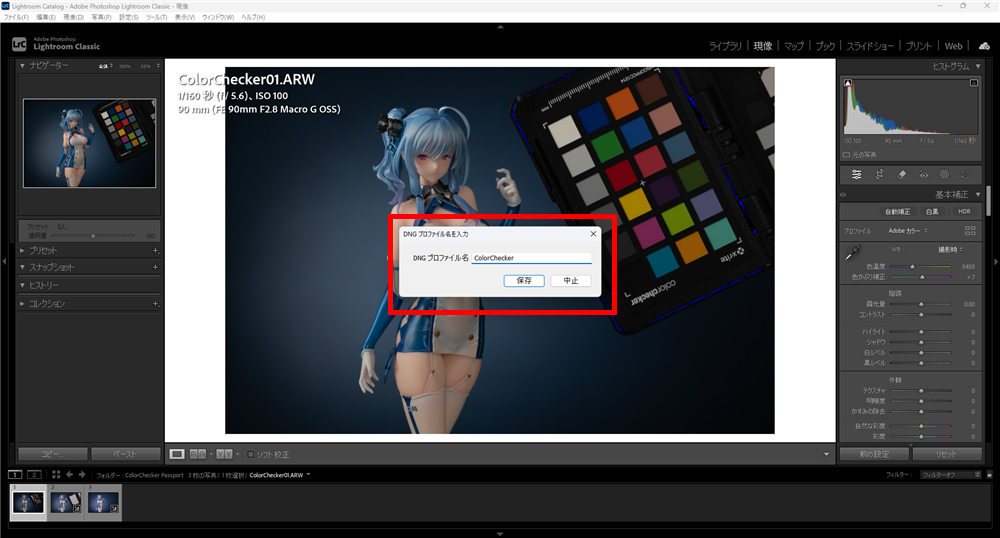1000x538 pixels.
Task: Switch to the プリント module
Action: pos(919,46)
